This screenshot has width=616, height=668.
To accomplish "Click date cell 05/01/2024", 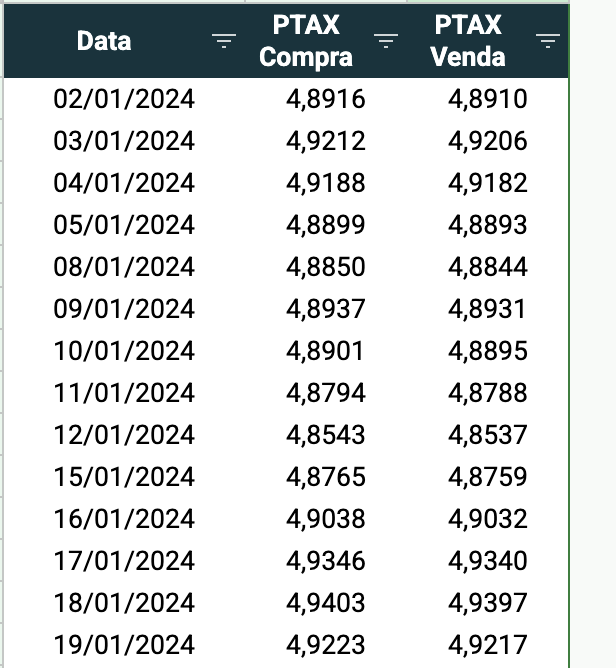I will 124,225.
